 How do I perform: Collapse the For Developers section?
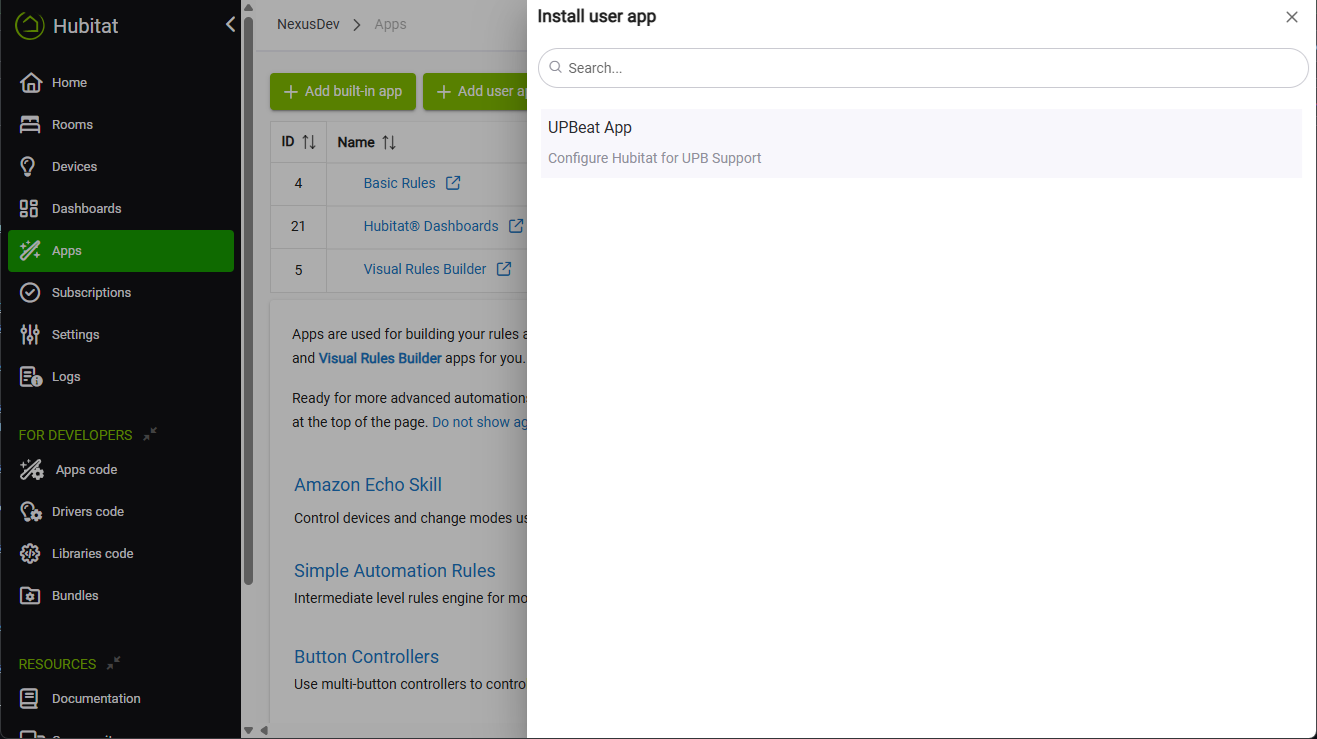(150, 435)
